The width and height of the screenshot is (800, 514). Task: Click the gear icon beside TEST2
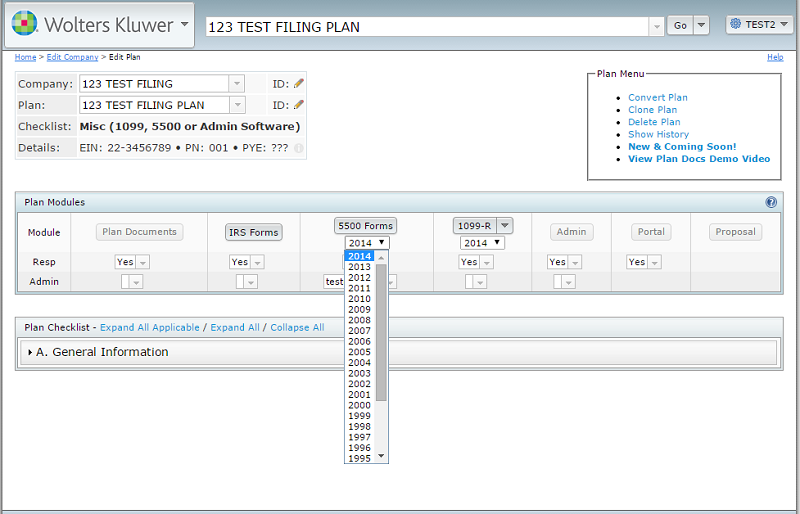pyautogui.click(x=735, y=24)
